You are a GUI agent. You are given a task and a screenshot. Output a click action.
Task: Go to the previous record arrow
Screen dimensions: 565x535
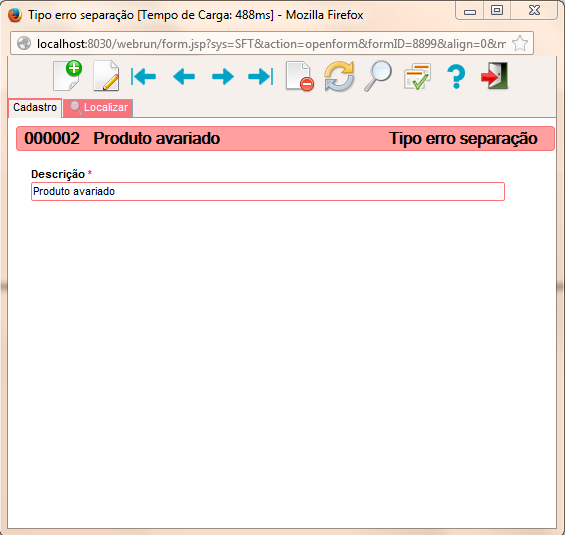click(184, 76)
